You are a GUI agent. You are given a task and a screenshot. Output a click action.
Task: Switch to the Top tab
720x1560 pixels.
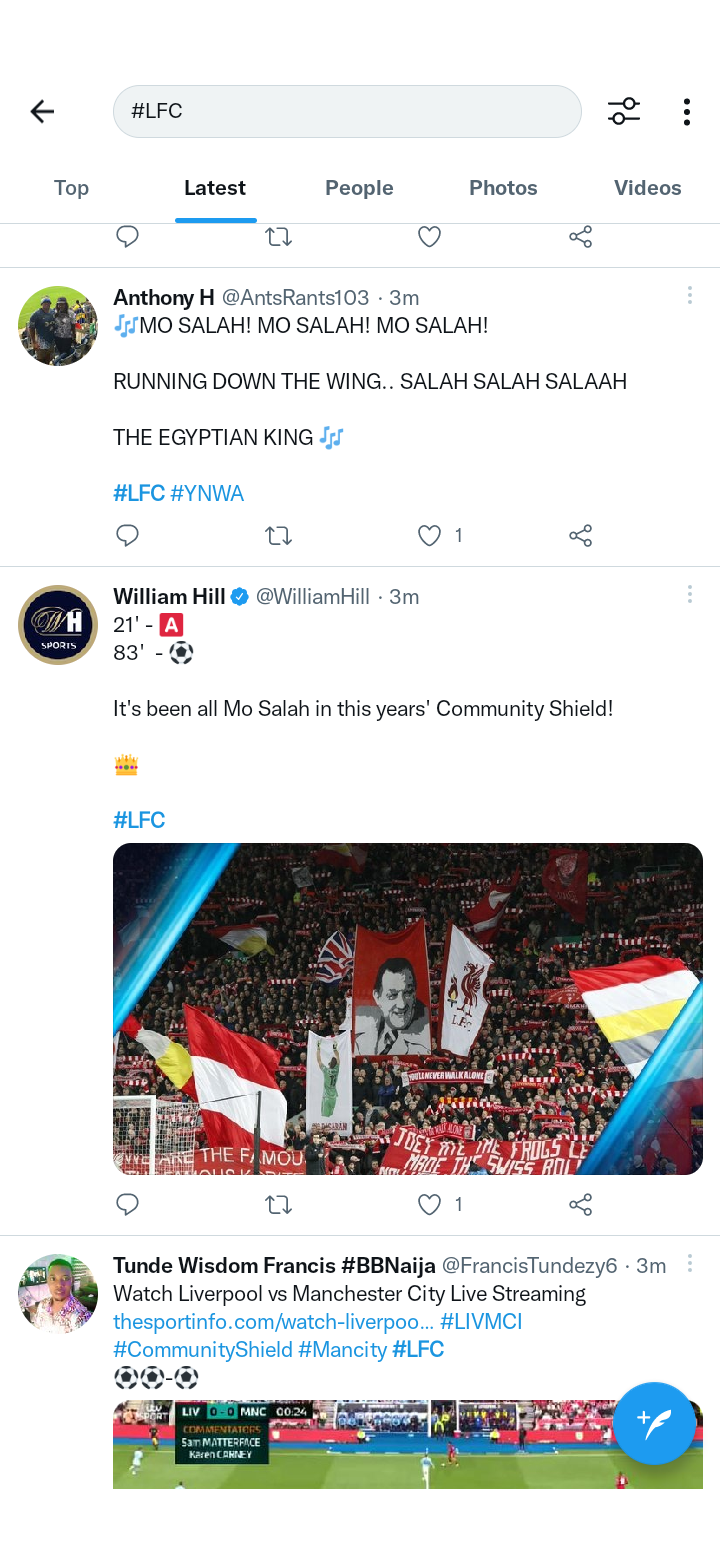pos(71,188)
